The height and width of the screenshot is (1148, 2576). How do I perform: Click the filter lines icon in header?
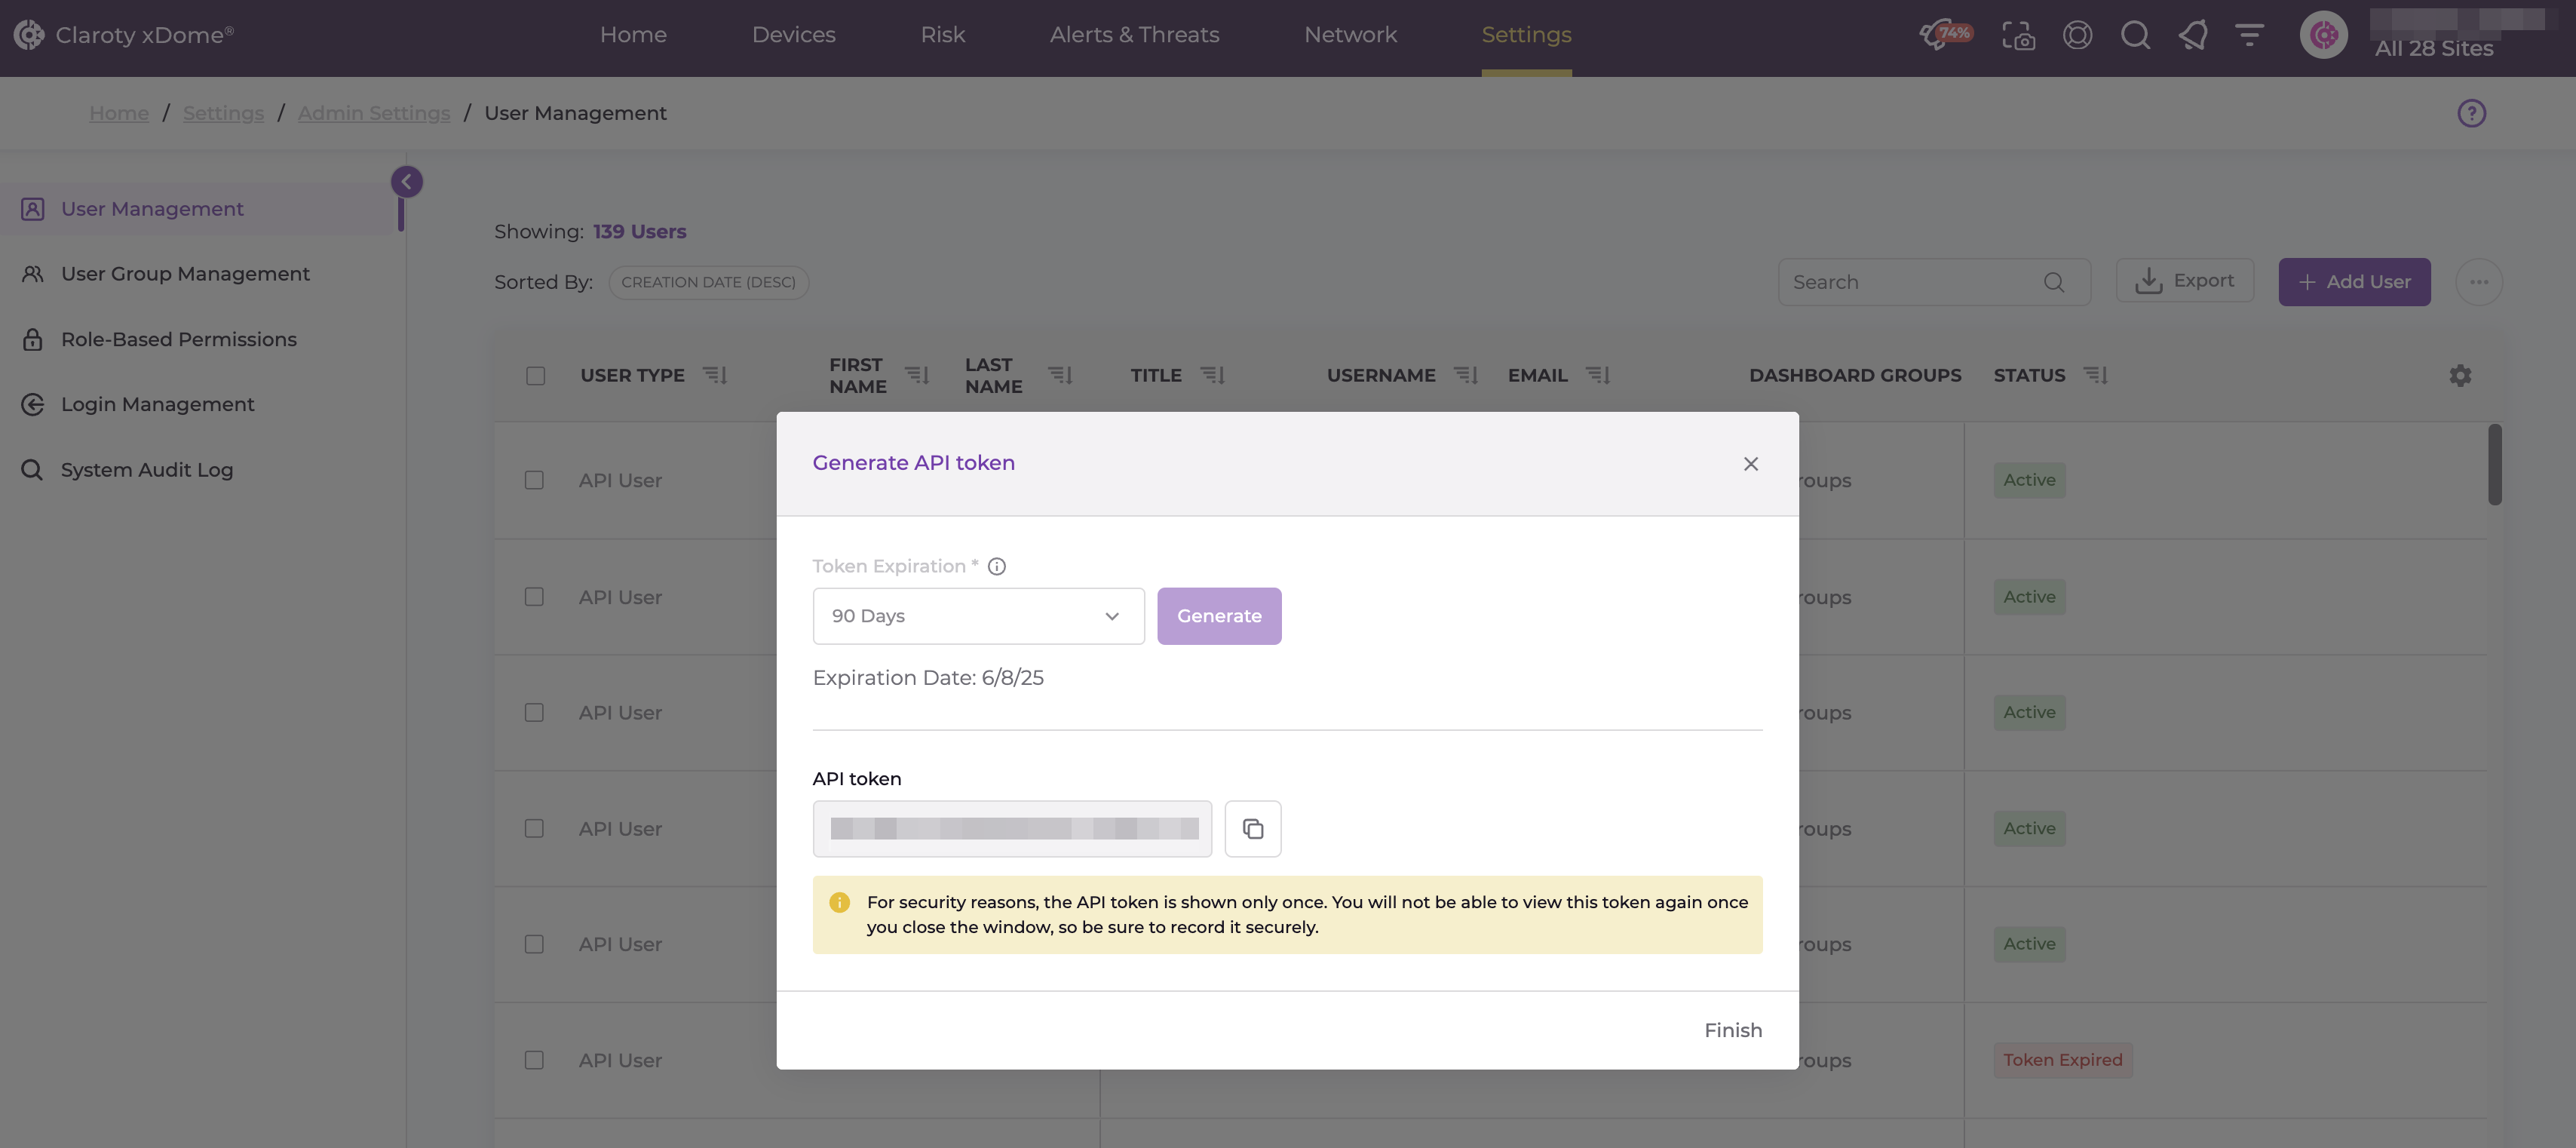(2249, 35)
